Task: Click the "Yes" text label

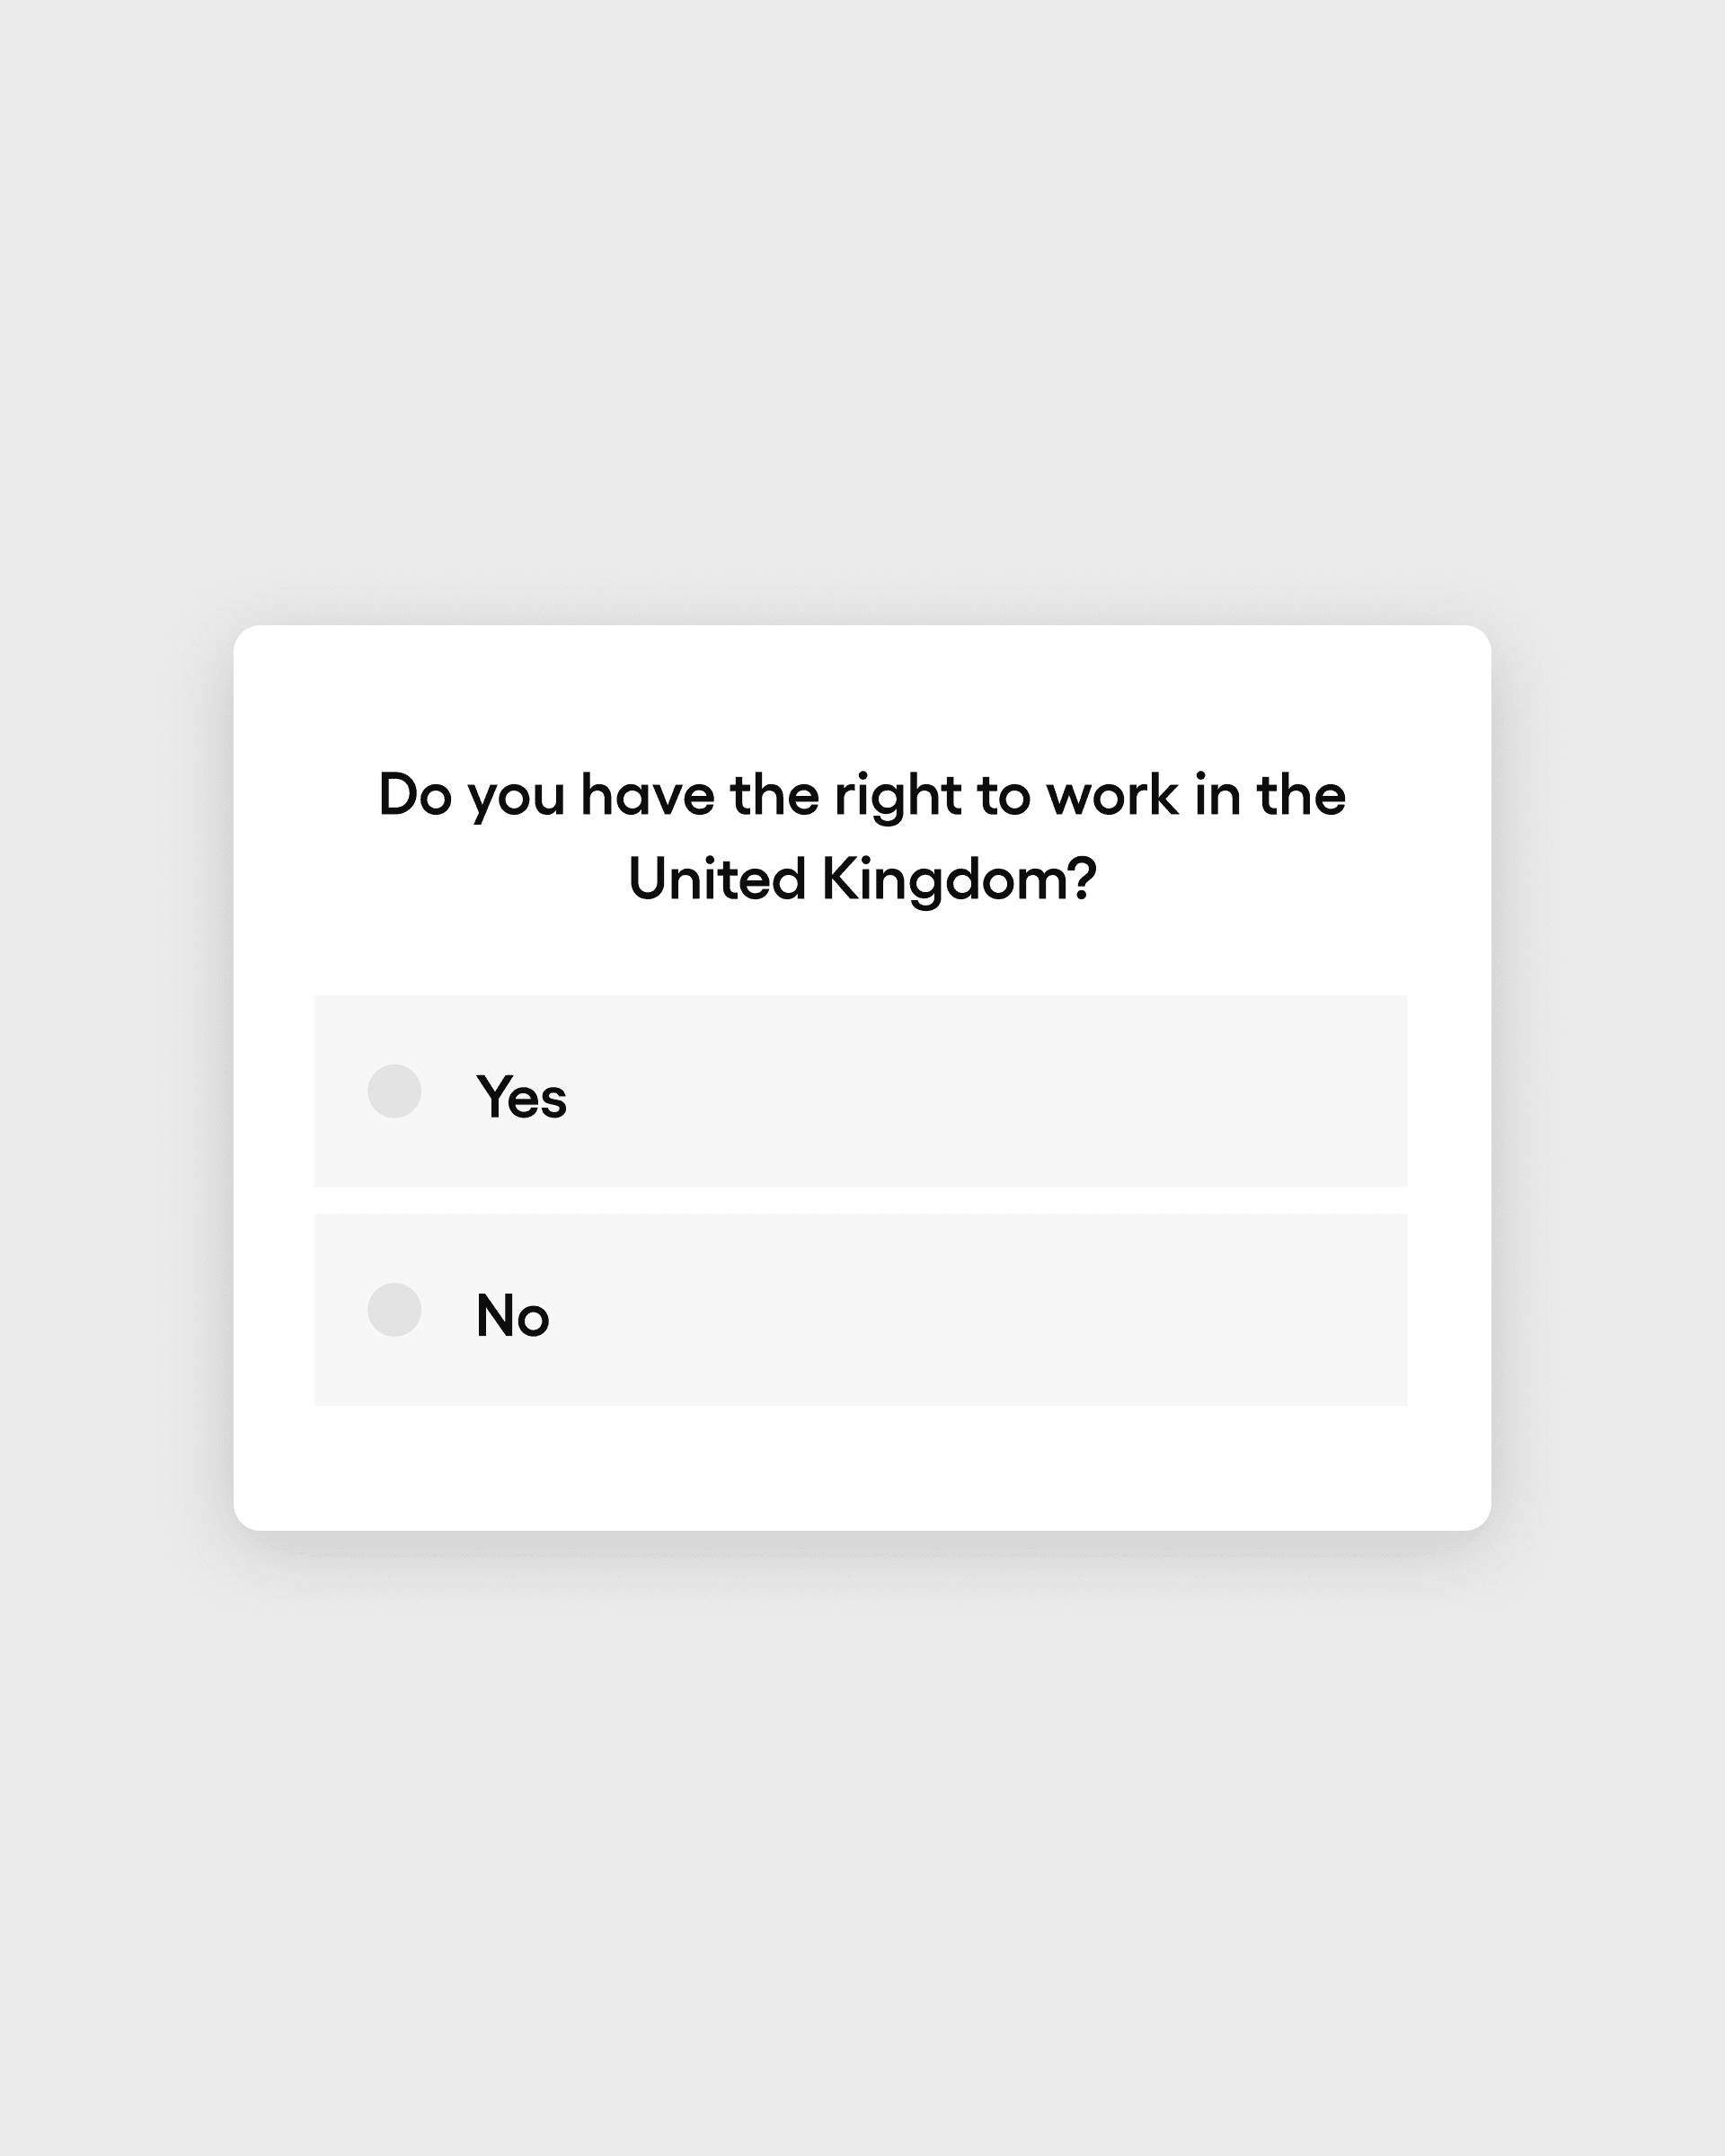Action: pos(521,1097)
